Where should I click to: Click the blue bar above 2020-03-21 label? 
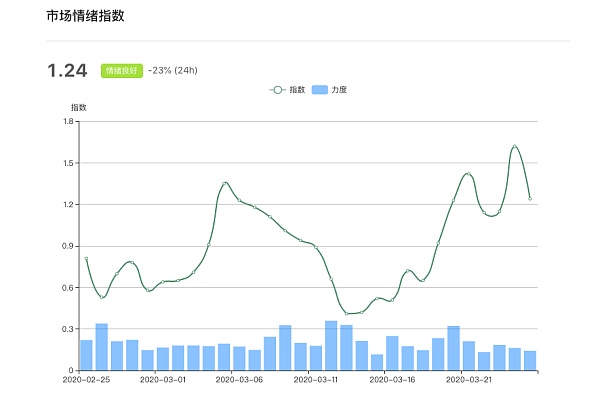pos(469,355)
